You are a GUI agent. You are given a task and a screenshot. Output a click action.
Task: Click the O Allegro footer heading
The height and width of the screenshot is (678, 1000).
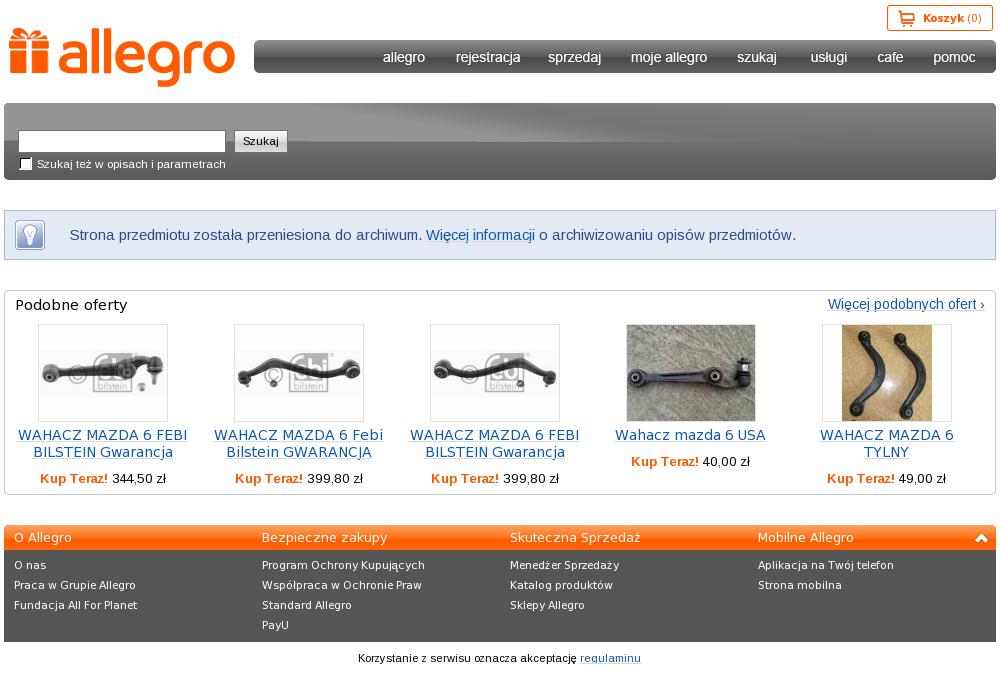(43, 538)
